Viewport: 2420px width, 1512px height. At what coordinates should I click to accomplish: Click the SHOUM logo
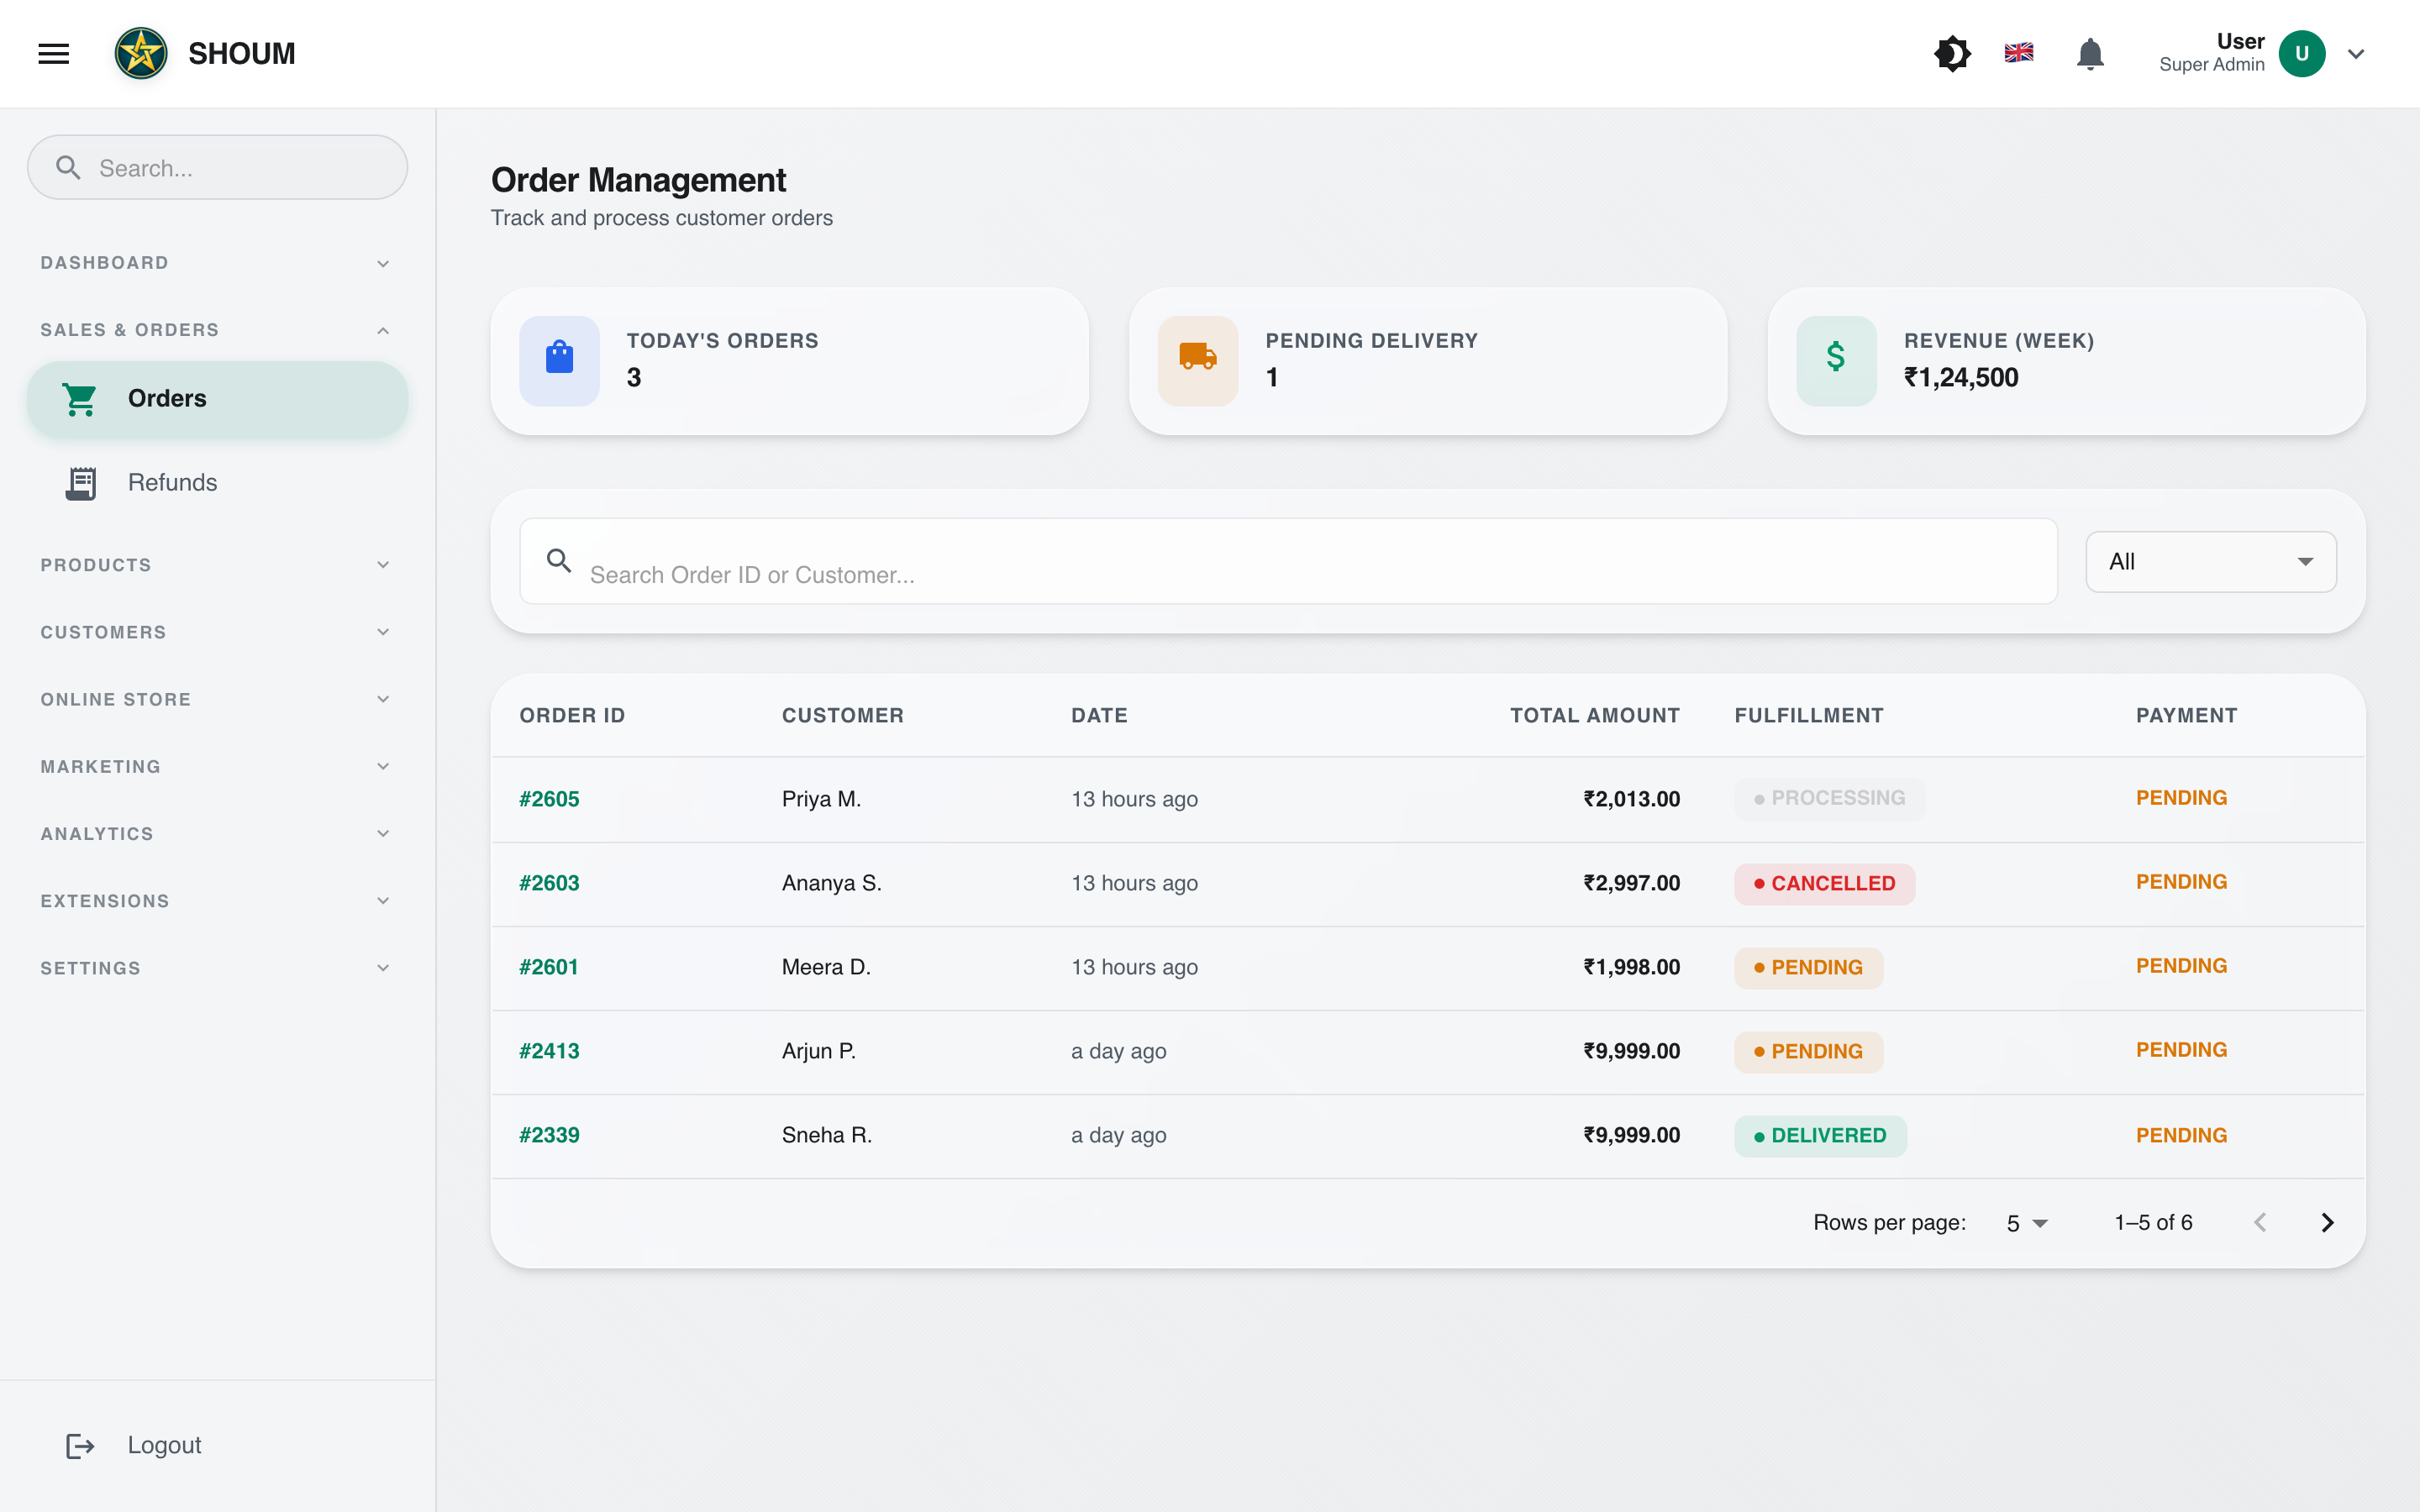coord(141,53)
